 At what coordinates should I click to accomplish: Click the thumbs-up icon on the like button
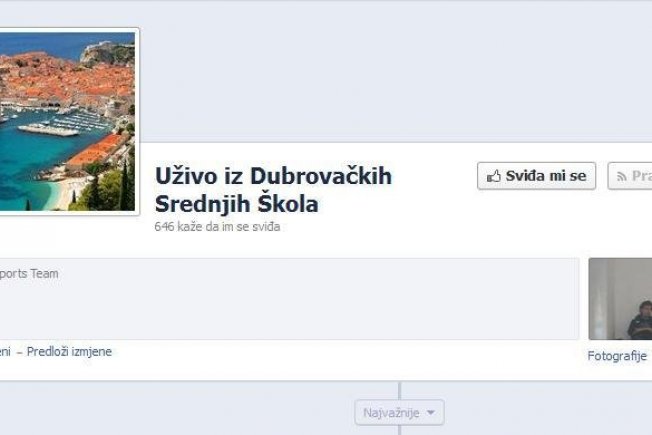[494, 176]
